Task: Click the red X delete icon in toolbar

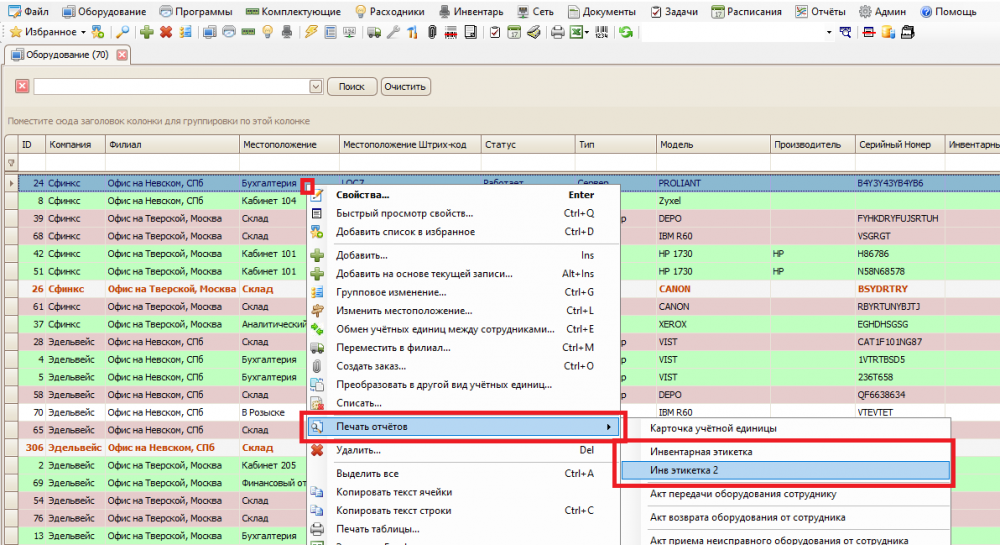Action: click(166, 32)
